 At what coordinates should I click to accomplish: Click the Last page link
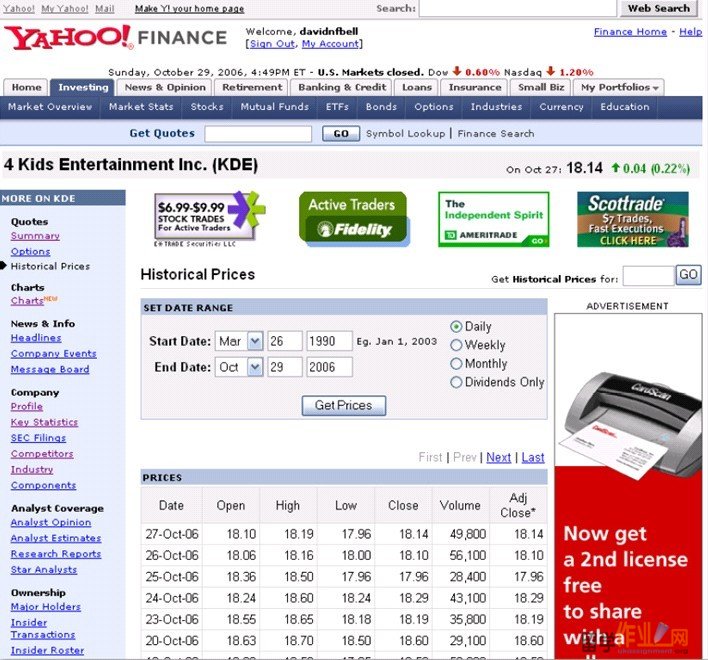[x=533, y=457]
